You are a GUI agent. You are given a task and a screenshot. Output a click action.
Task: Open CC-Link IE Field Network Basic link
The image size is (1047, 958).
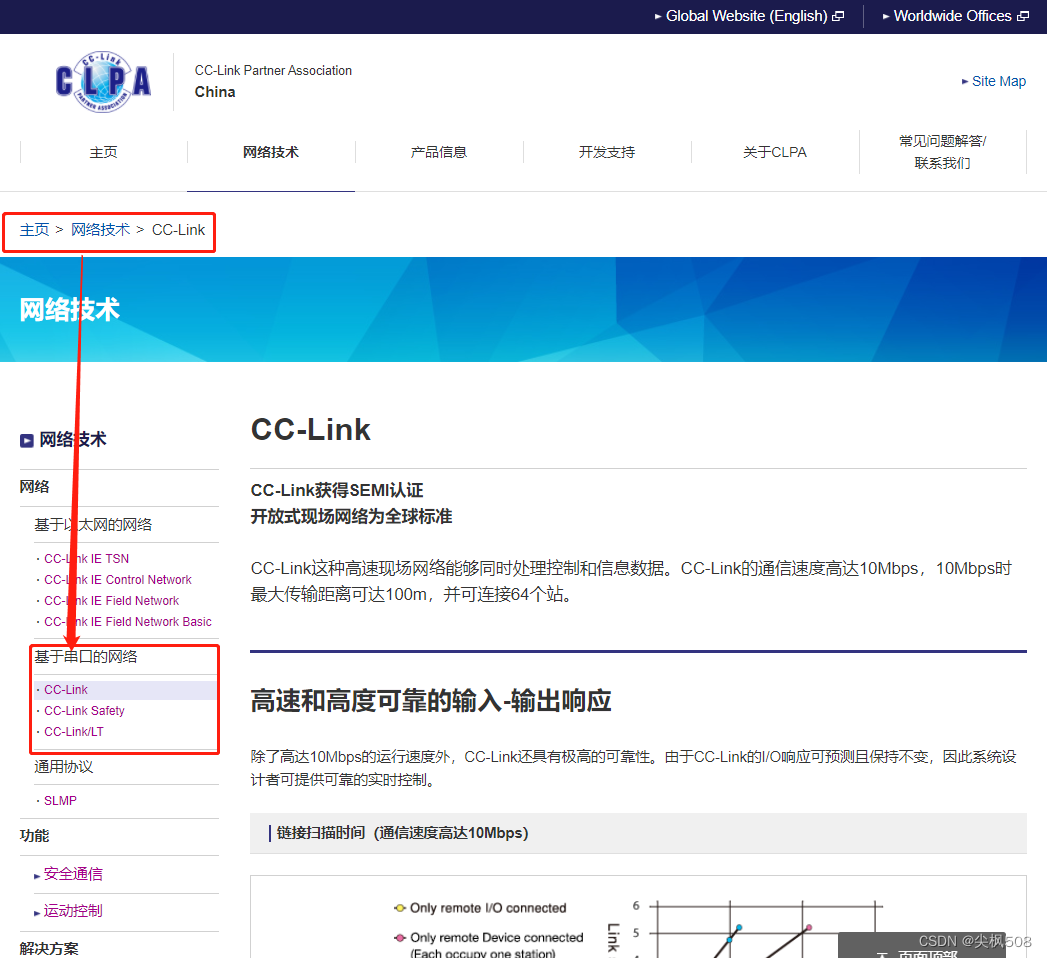pyautogui.click(x=128, y=622)
